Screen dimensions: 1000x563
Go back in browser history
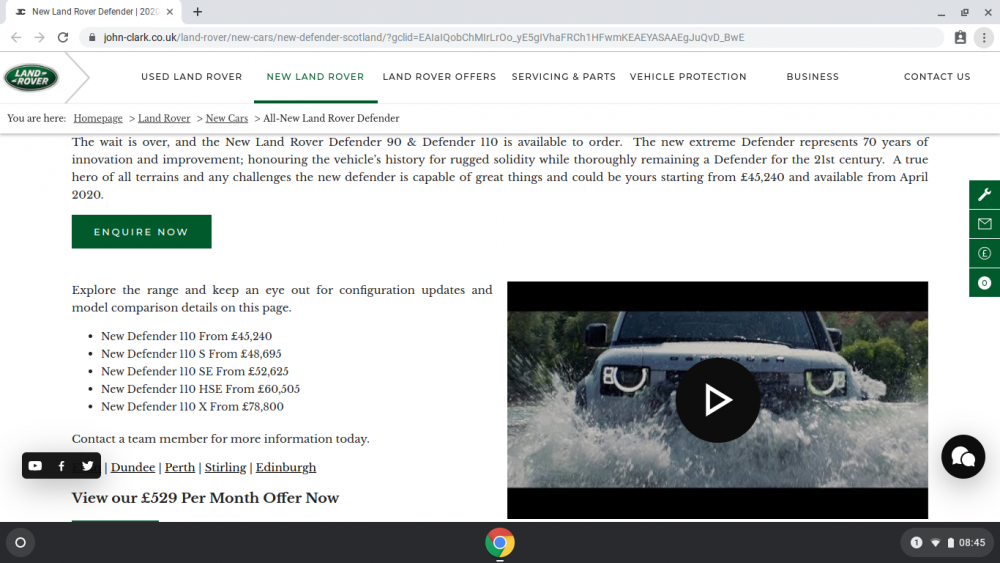[x=16, y=38]
